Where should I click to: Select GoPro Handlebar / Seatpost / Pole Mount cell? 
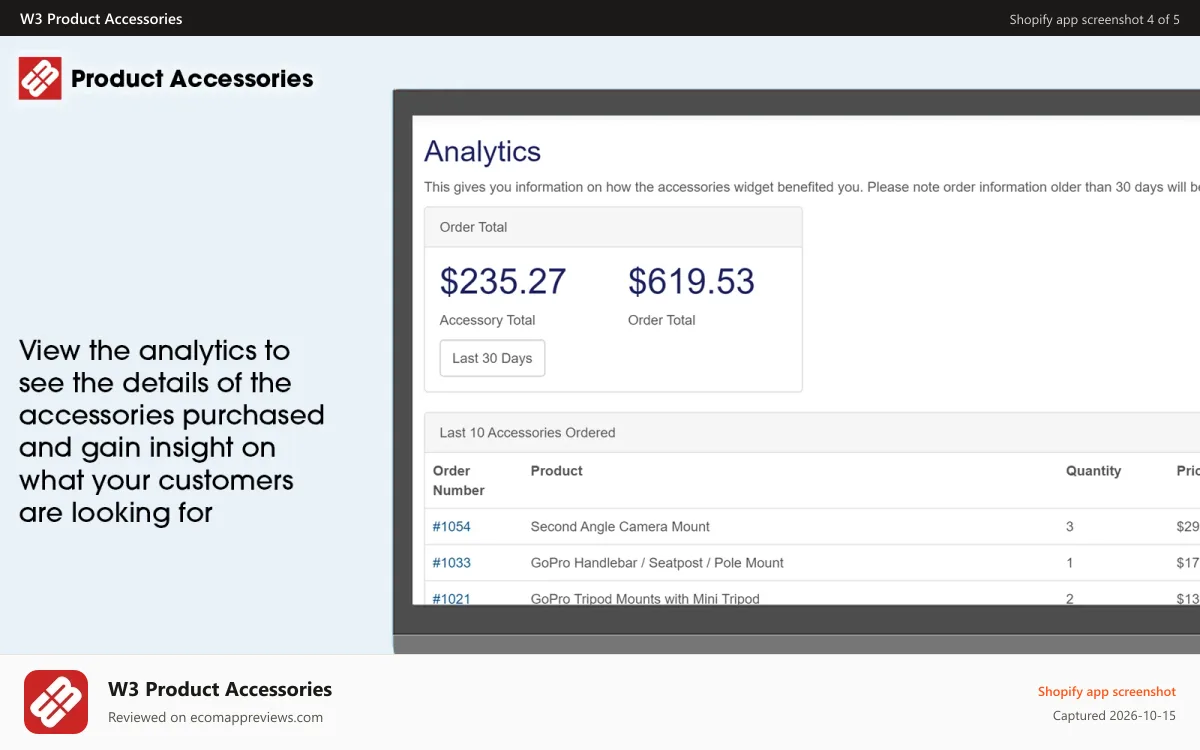tap(657, 562)
